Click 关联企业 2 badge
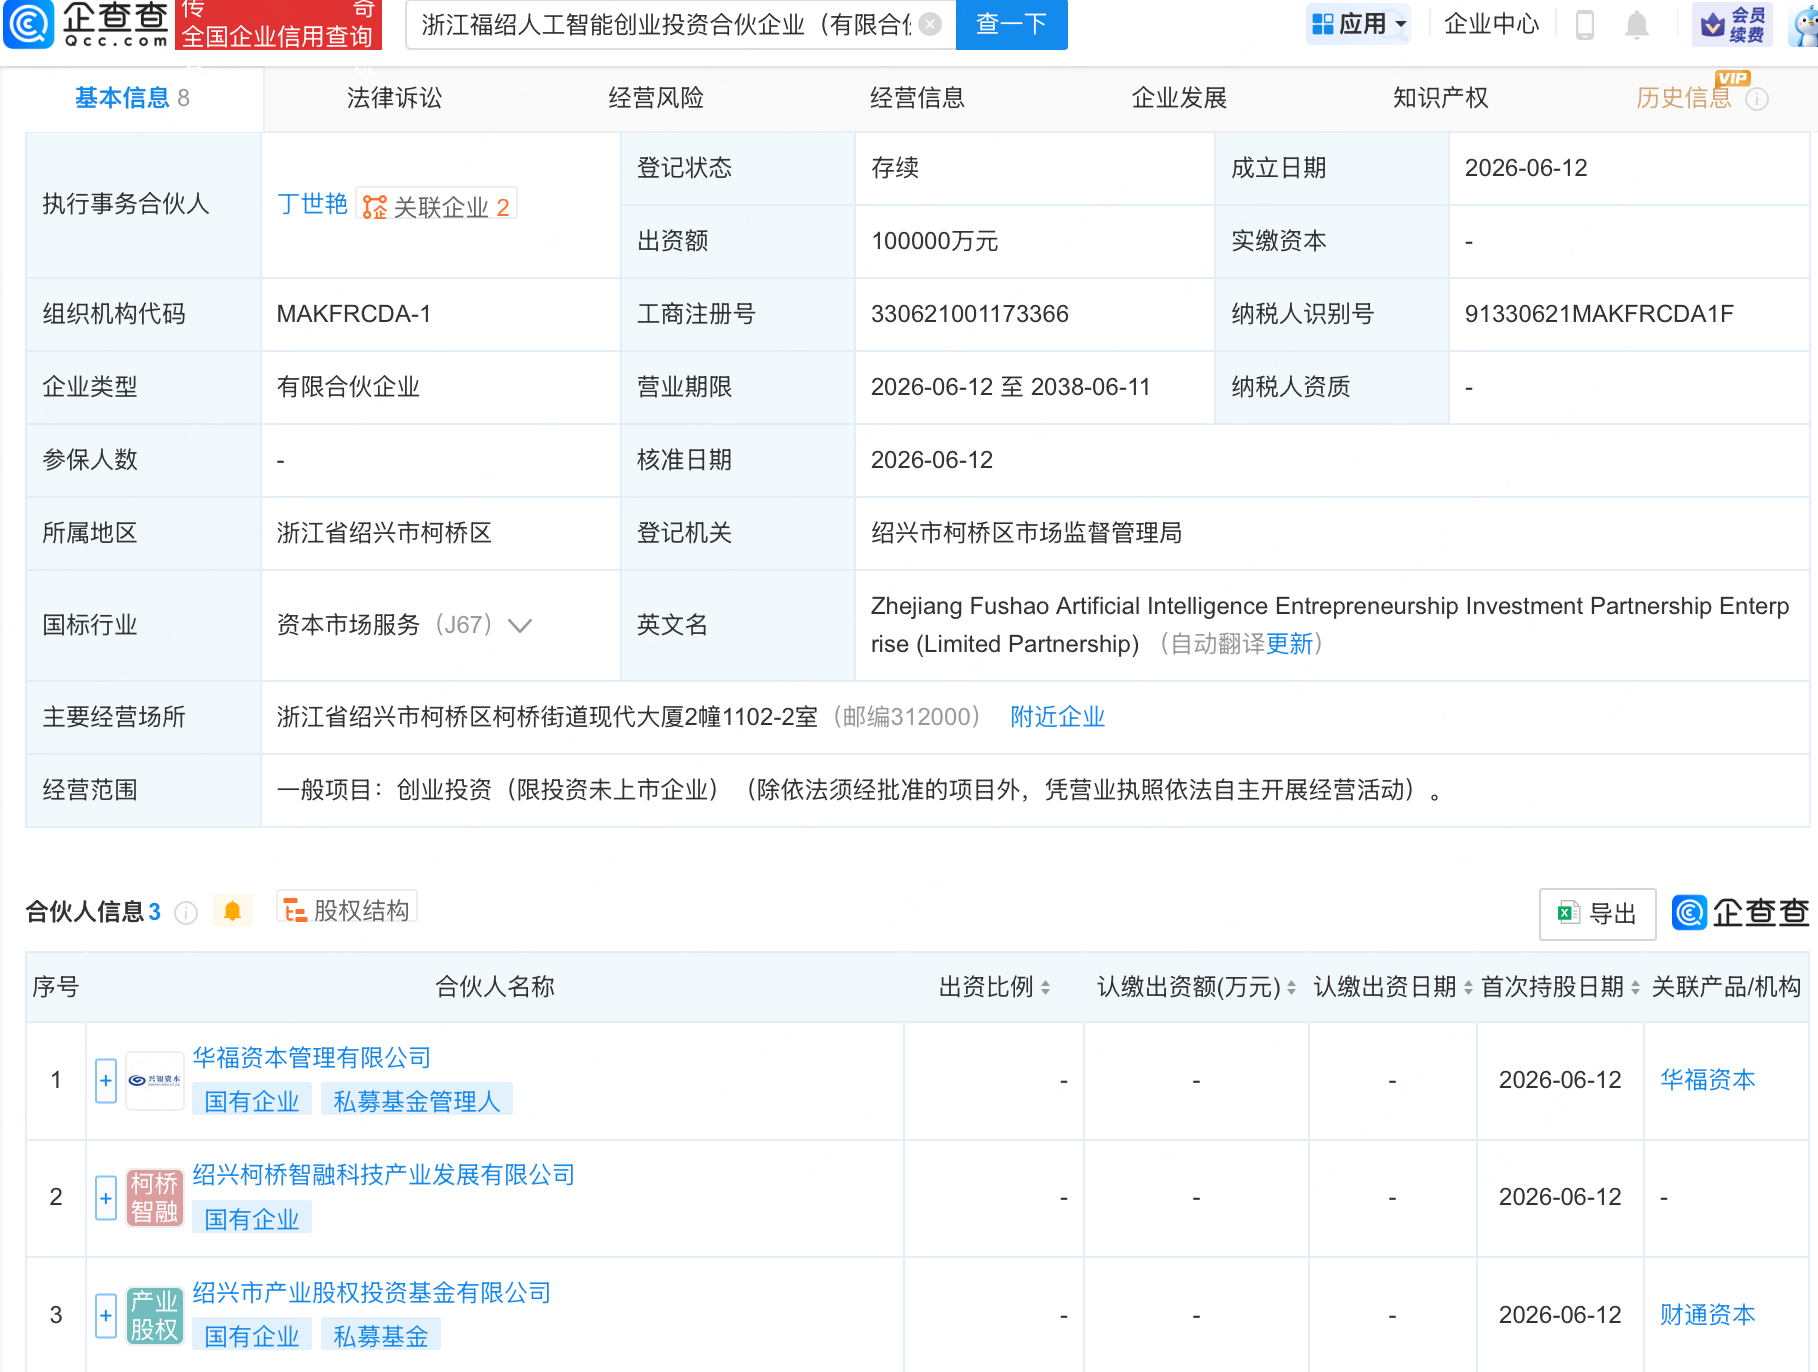Image resolution: width=1818 pixels, height=1372 pixels. pyautogui.click(x=436, y=206)
